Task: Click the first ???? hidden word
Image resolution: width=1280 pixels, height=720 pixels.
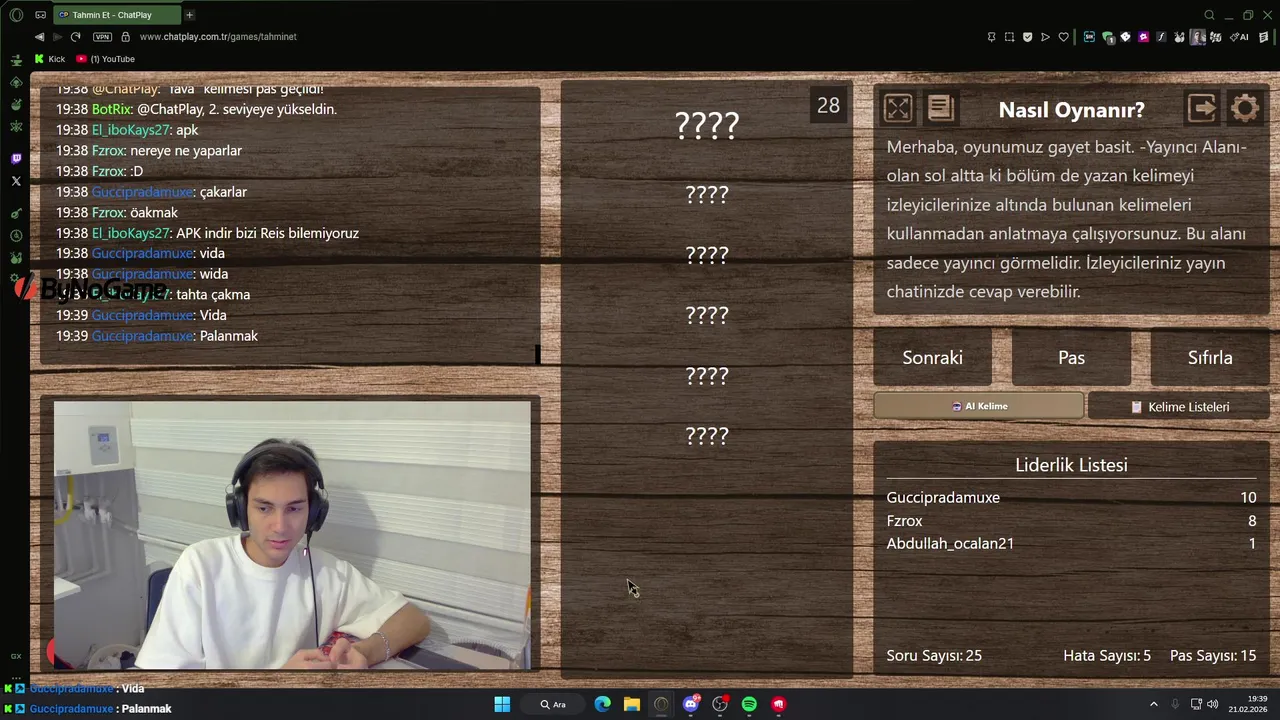Action: pos(707,125)
